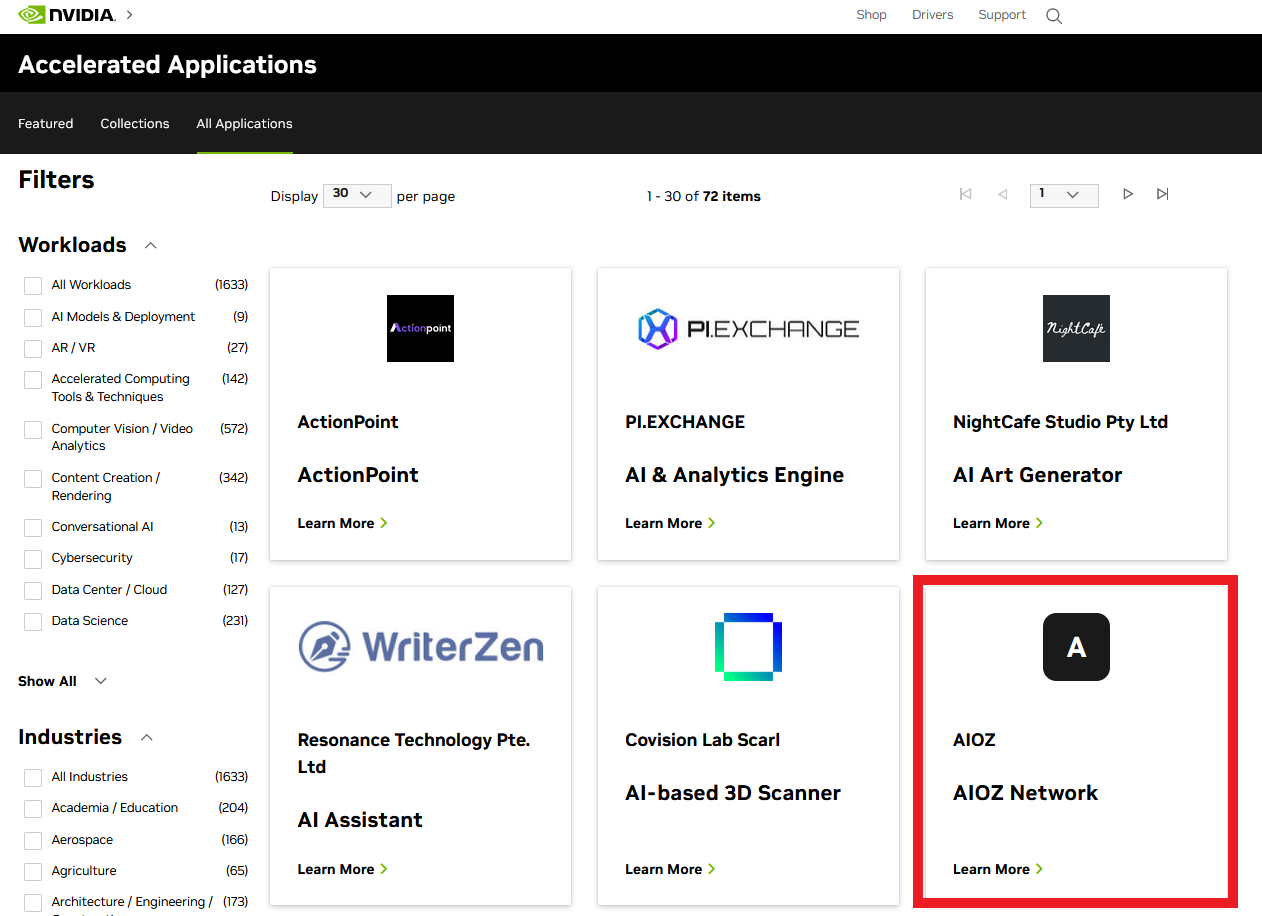
Task: Open the search magnifier icon
Action: [x=1054, y=16]
